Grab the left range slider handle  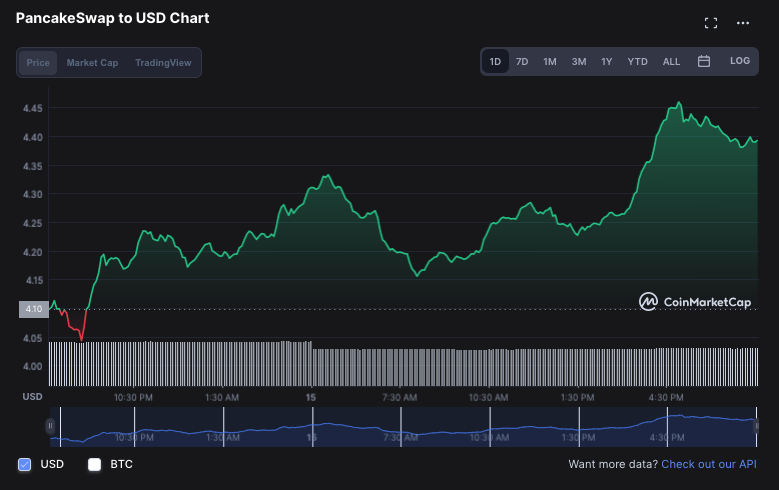tap(50, 426)
